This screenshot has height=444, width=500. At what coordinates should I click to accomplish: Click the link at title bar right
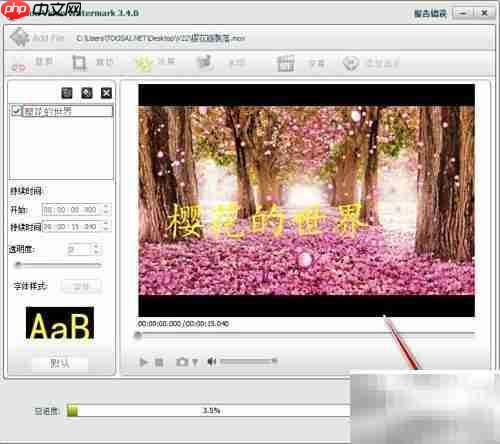[x=430, y=14]
